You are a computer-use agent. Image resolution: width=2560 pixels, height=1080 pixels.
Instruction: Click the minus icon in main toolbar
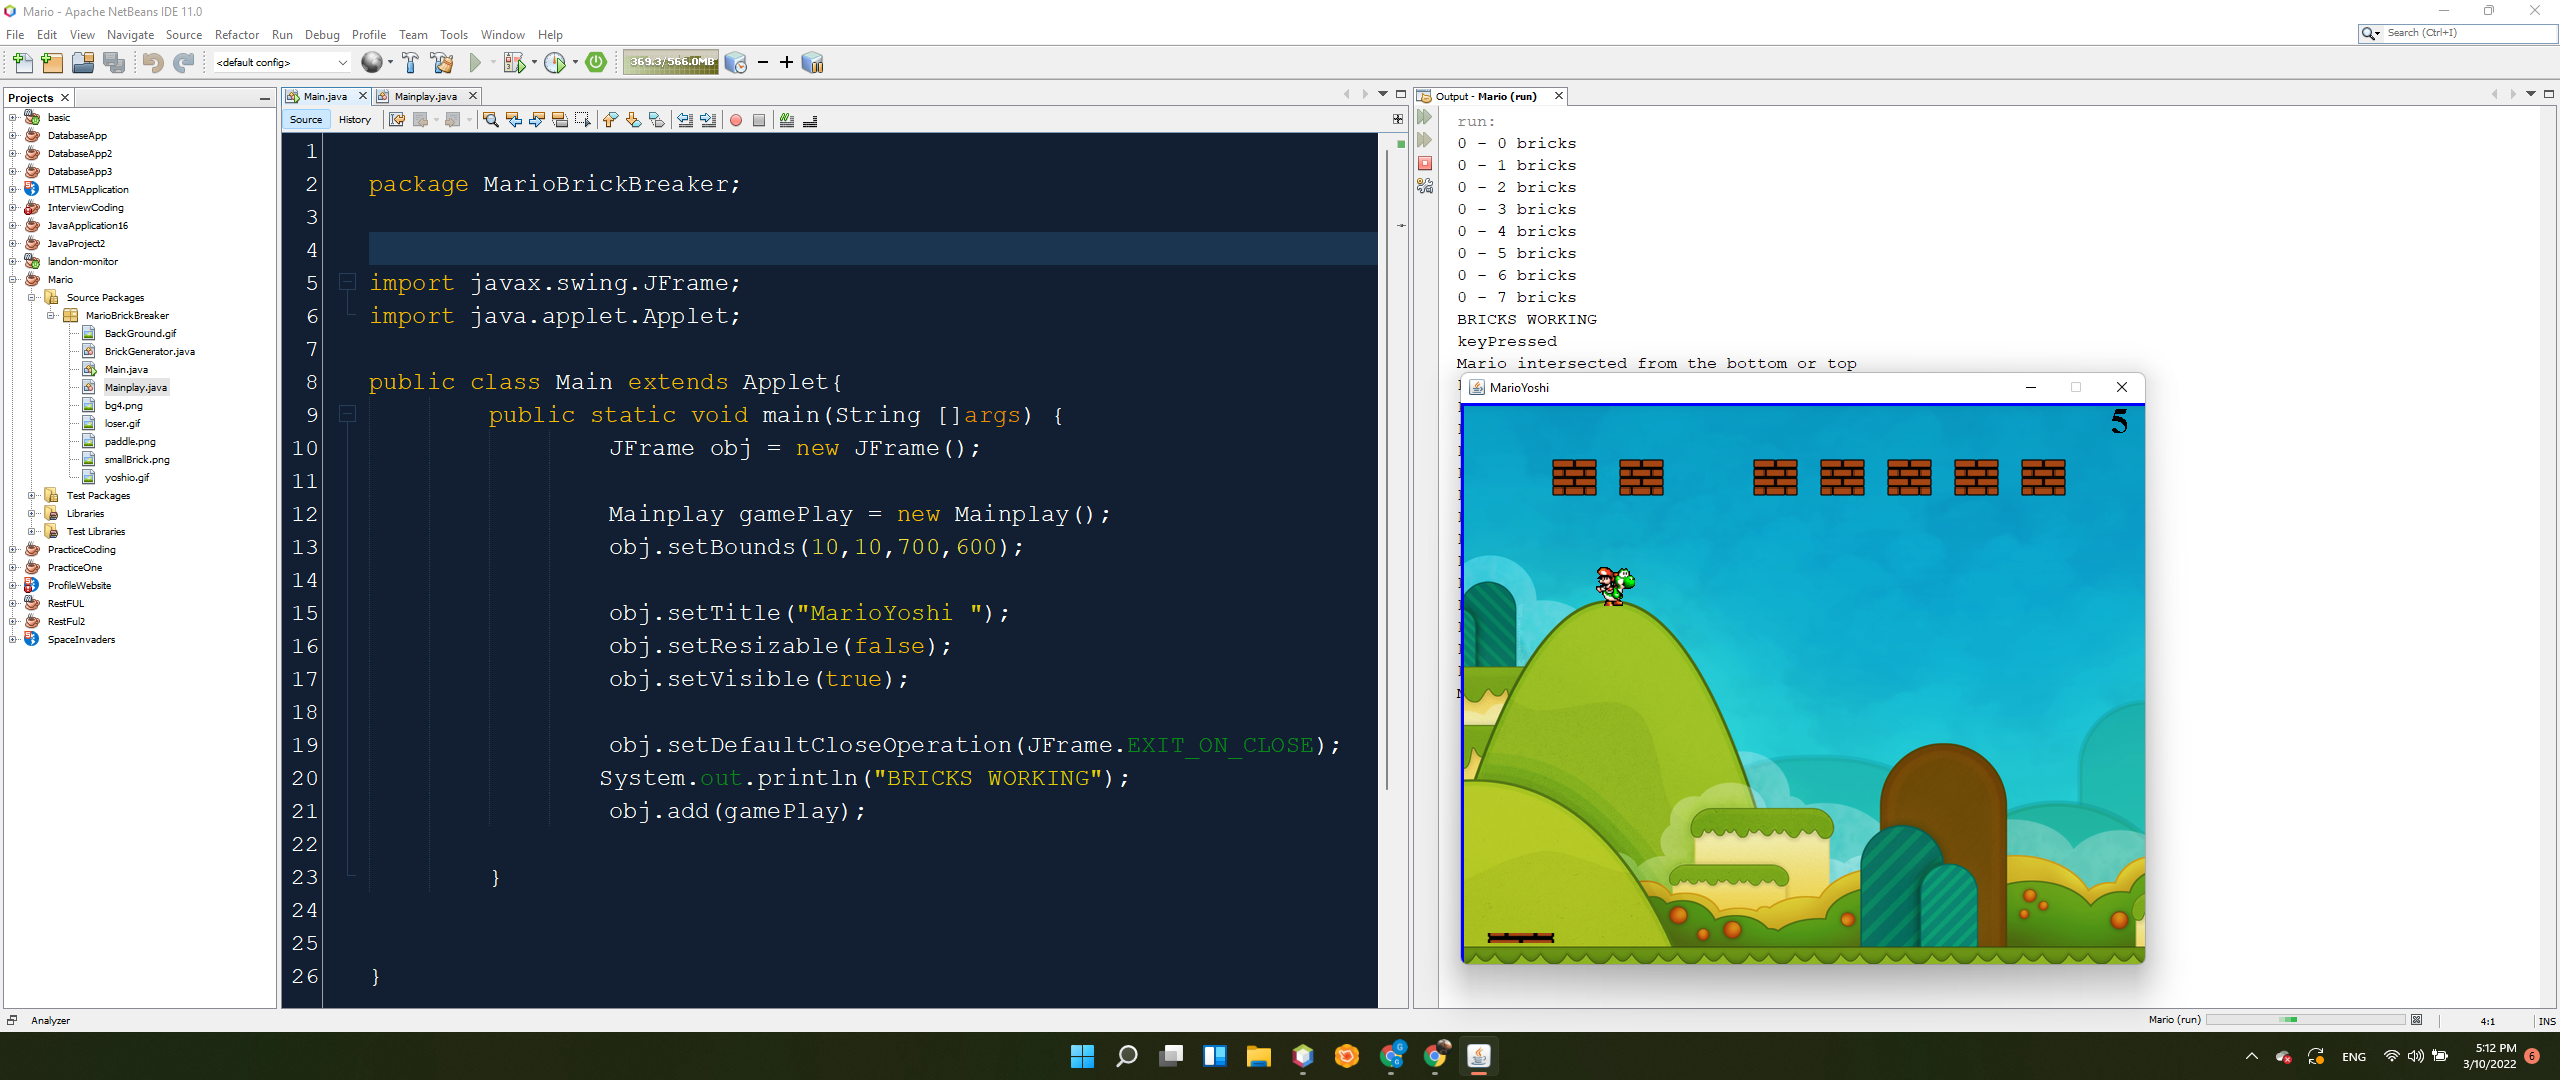(x=763, y=63)
